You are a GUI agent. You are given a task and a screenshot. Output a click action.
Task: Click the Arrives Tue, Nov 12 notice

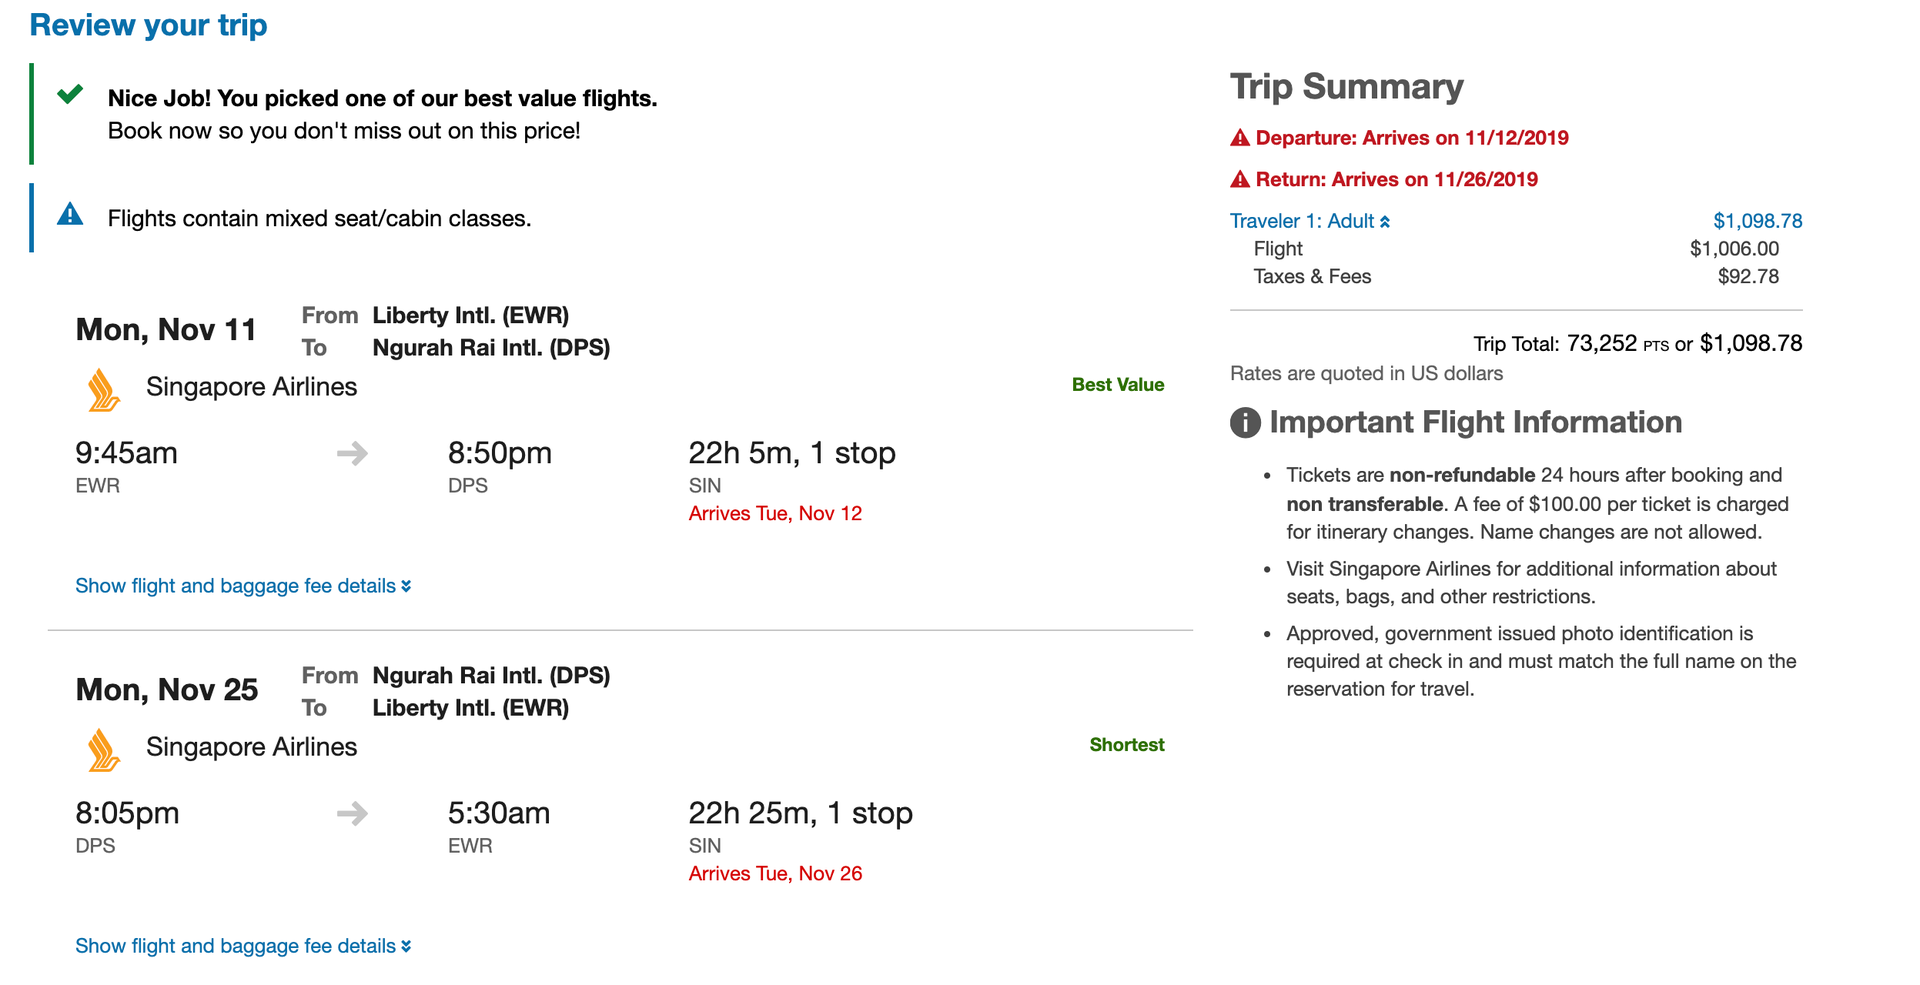pos(776,512)
